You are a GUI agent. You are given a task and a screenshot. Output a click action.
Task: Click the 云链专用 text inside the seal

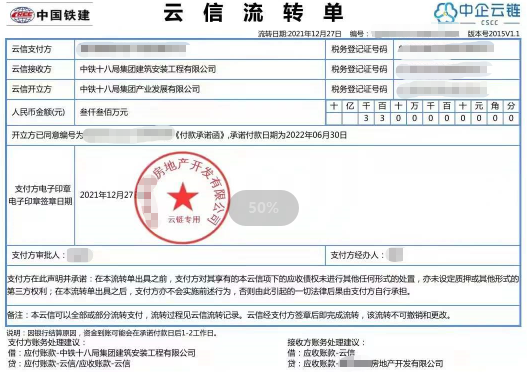[x=184, y=220]
